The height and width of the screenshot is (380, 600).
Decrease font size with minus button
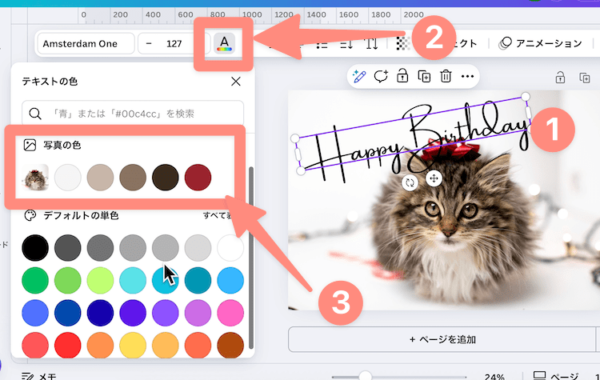pyautogui.click(x=149, y=44)
